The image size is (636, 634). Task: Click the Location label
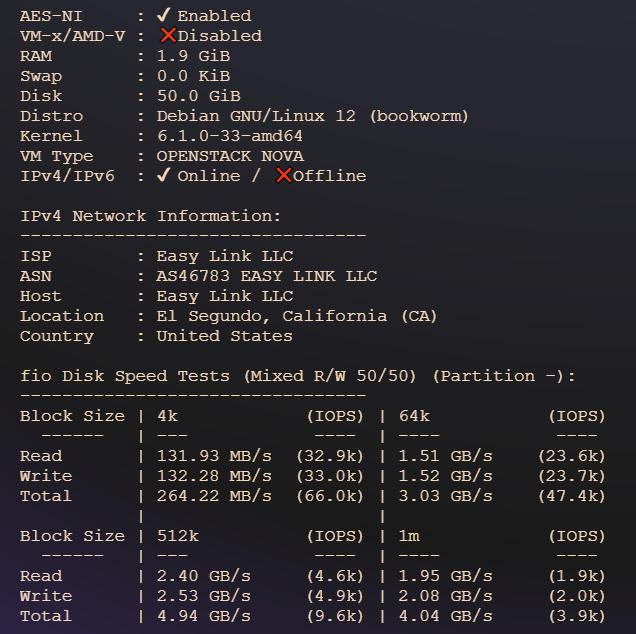click(62, 316)
